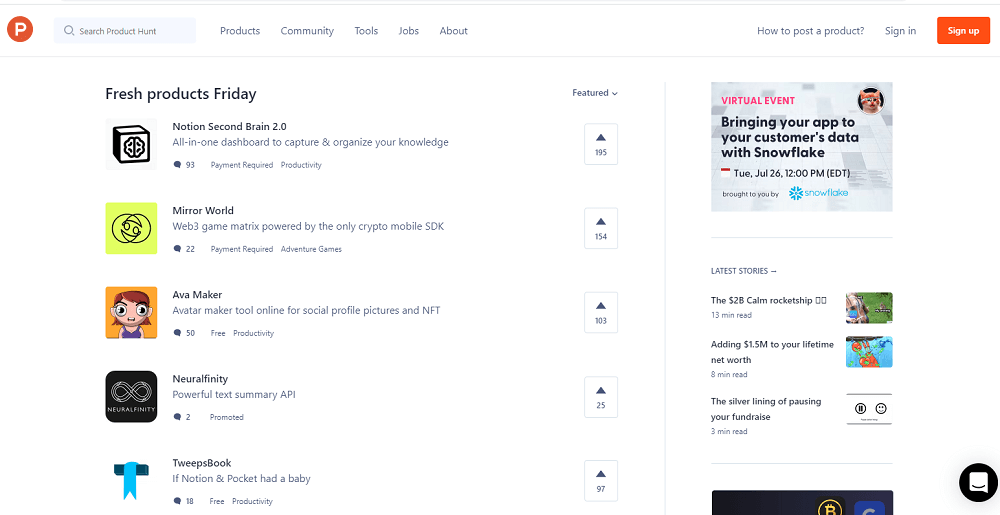Expand the Featured sort dropdown

click(595, 93)
